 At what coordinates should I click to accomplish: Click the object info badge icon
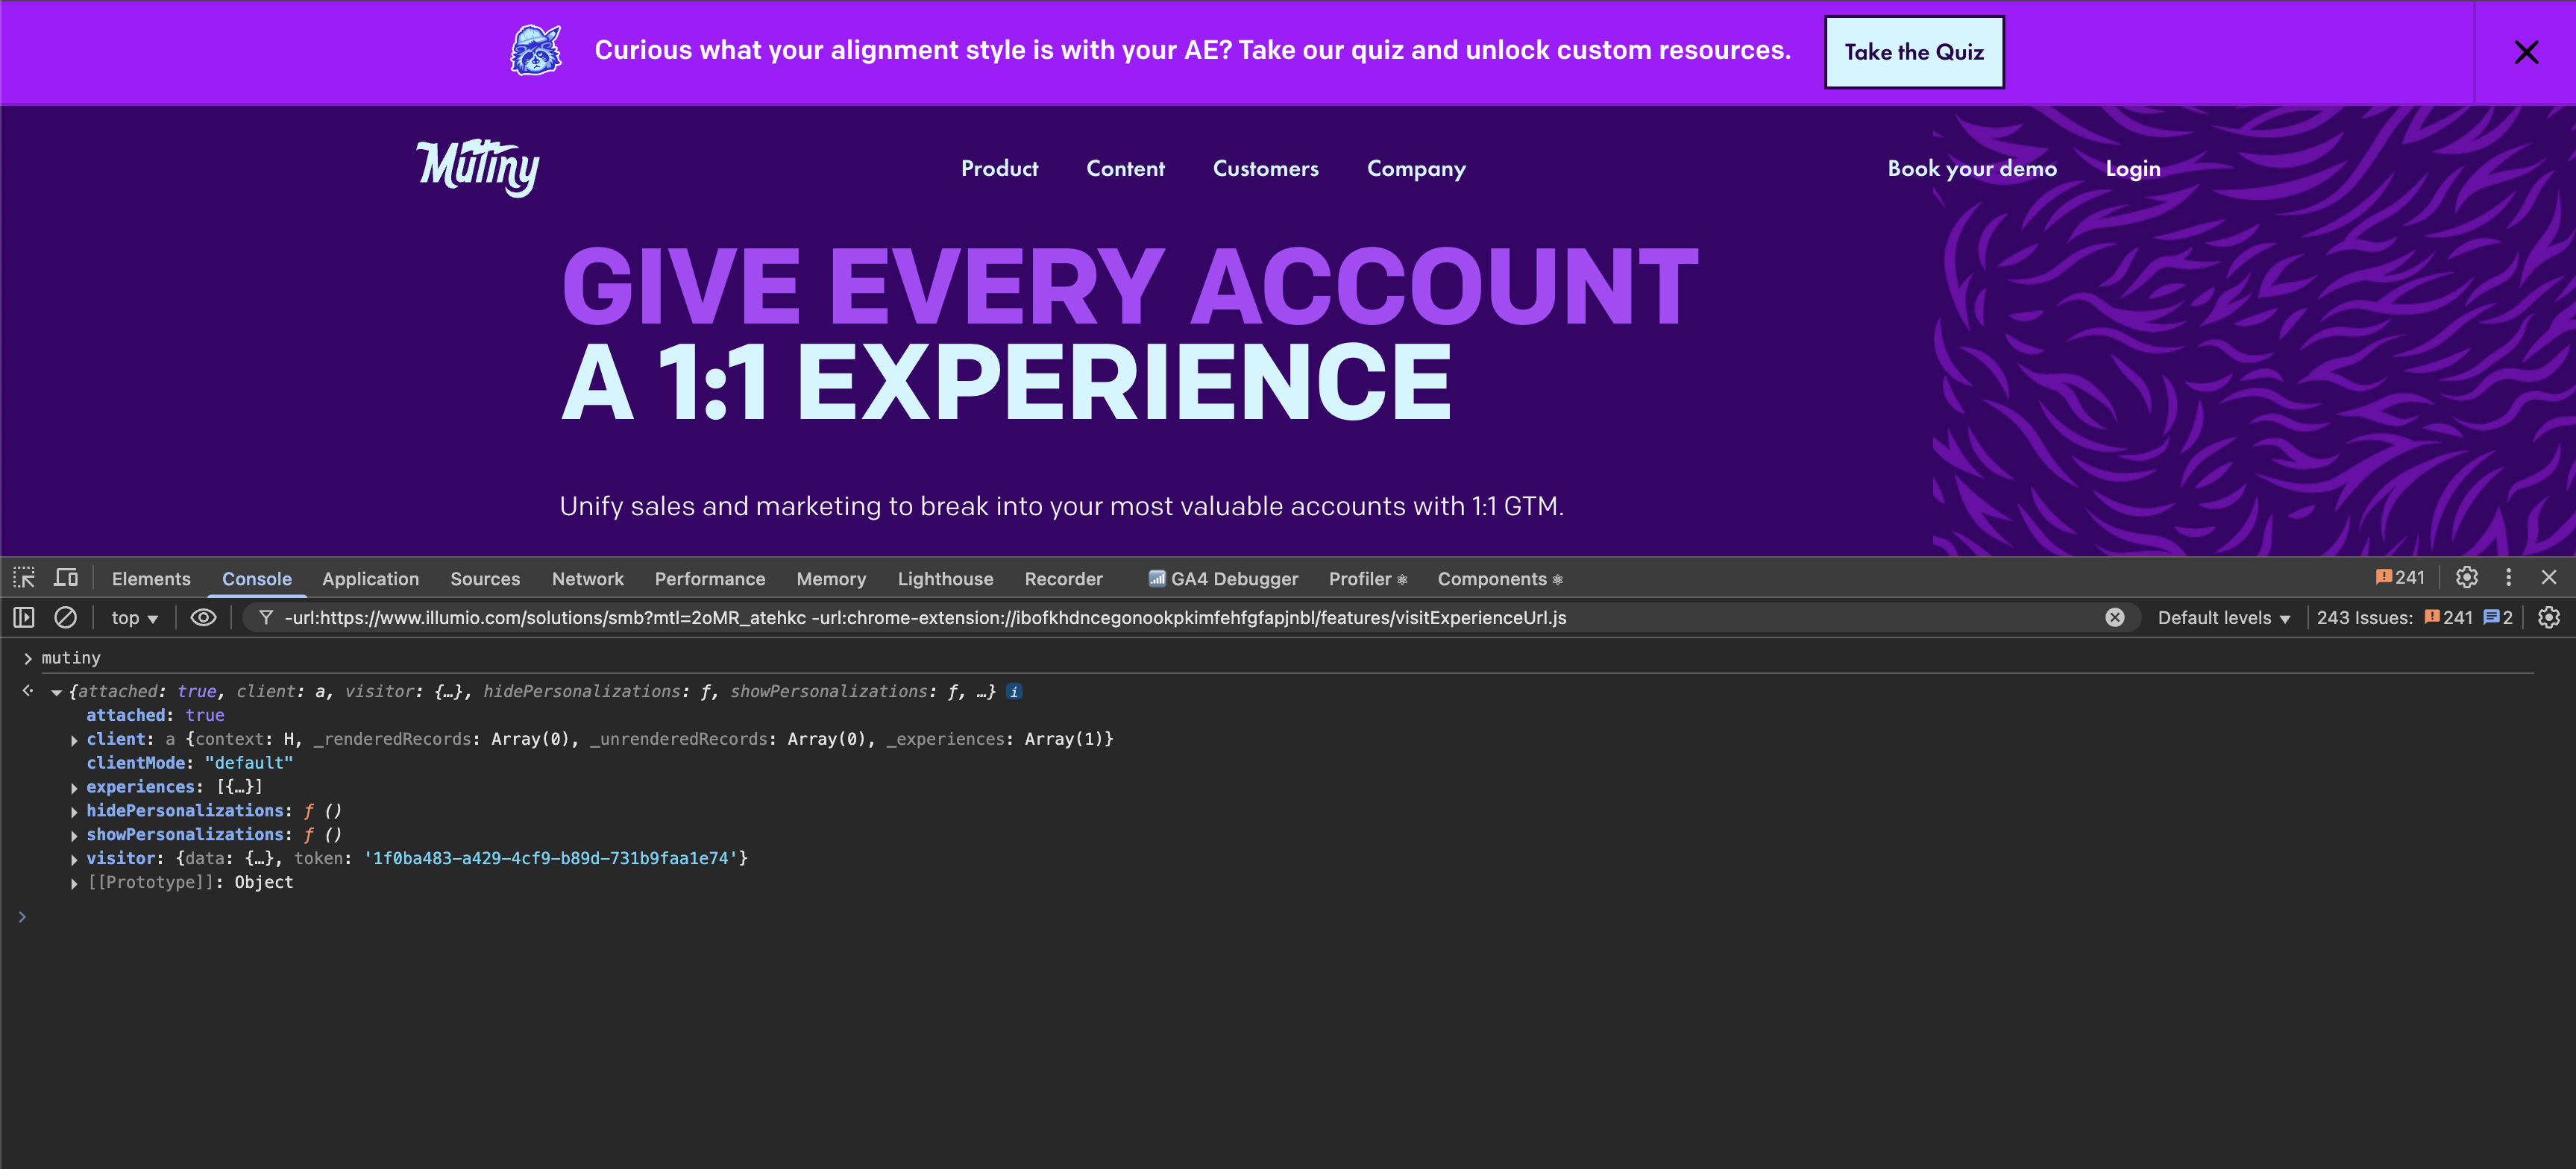pos(1014,692)
